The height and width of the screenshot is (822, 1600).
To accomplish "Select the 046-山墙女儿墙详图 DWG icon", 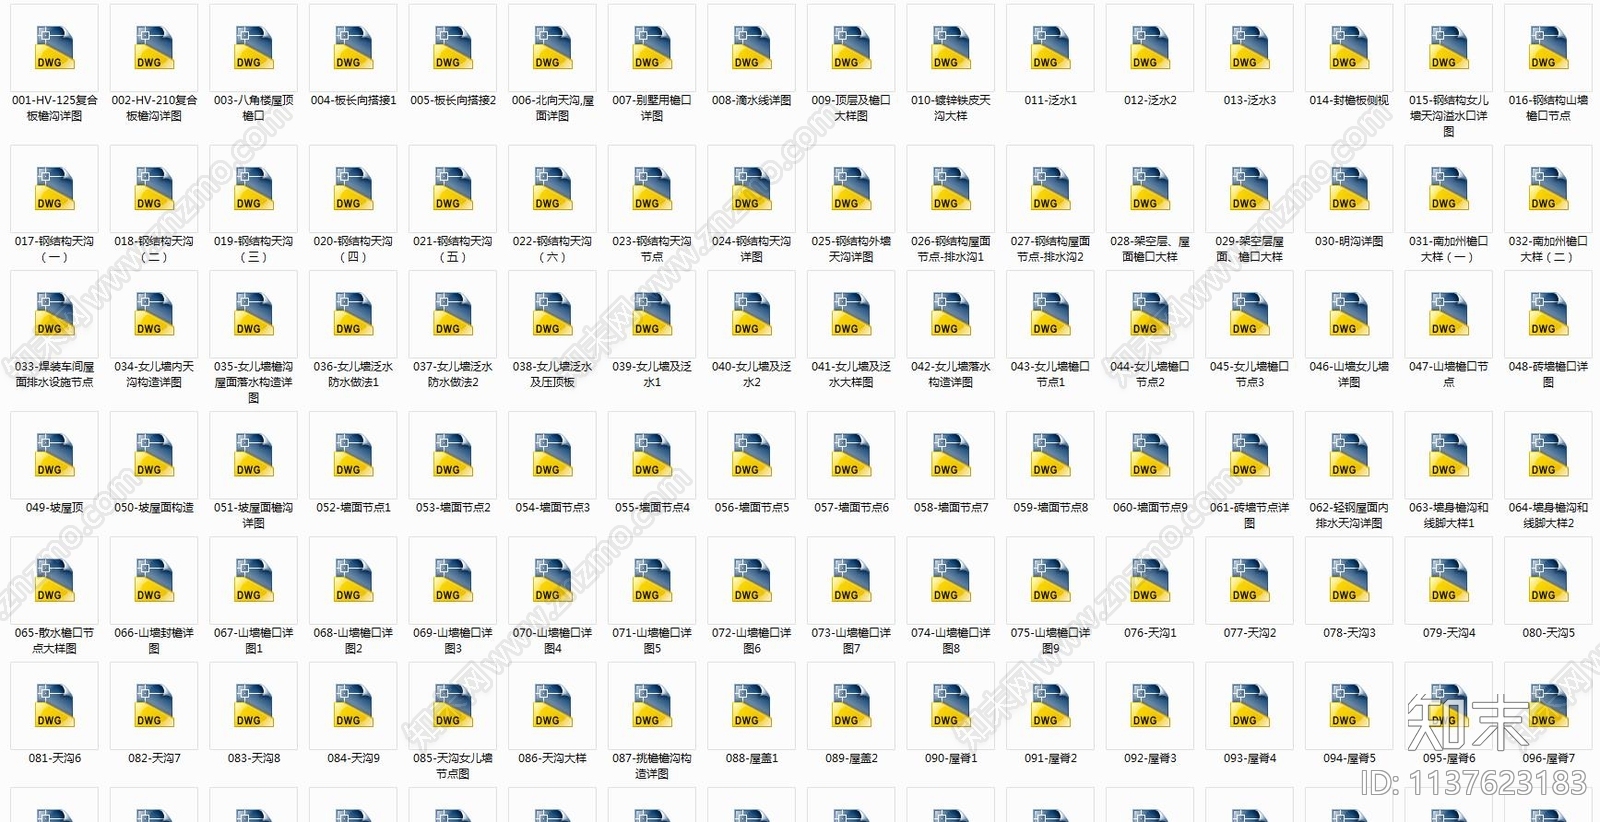I will pyautogui.click(x=1349, y=314).
